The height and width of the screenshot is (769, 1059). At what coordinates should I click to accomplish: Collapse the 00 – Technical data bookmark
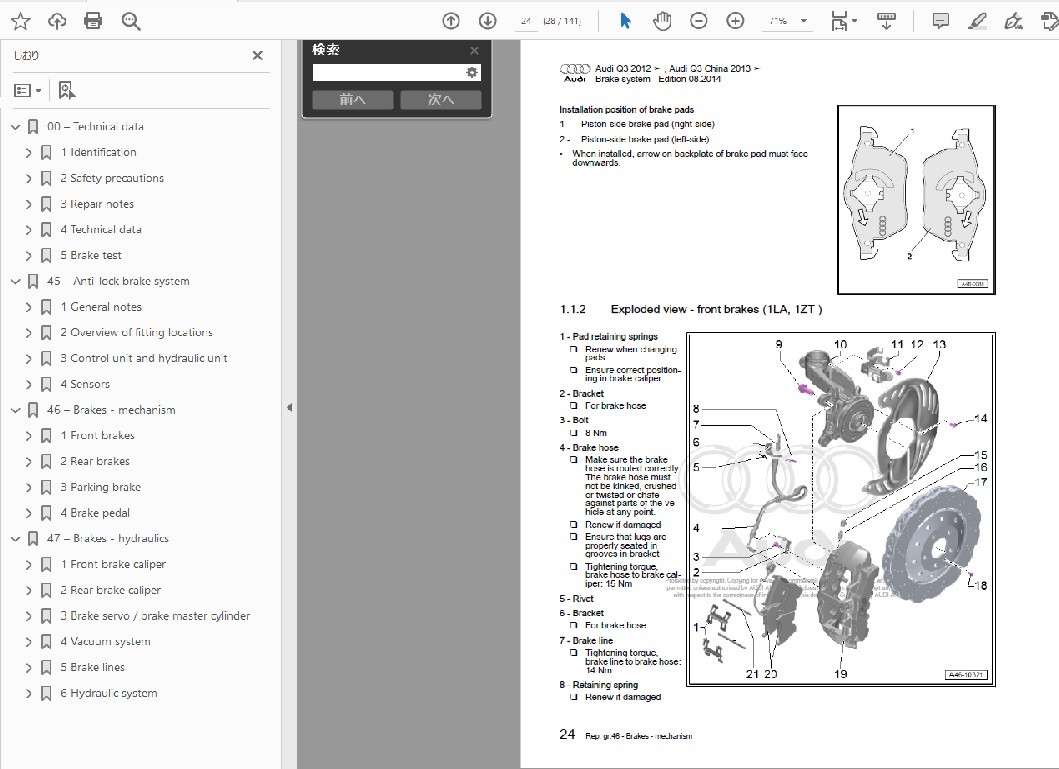[x=16, y=126]
